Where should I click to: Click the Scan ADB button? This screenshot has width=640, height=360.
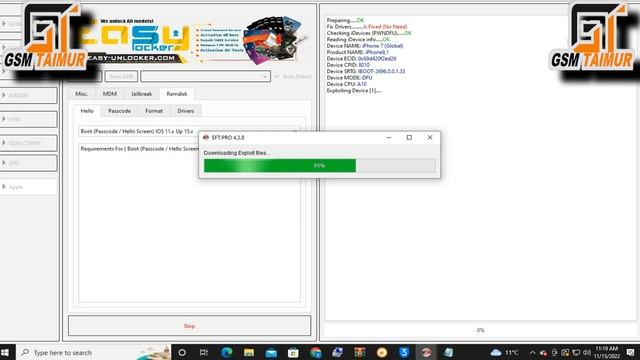[121, 76]
